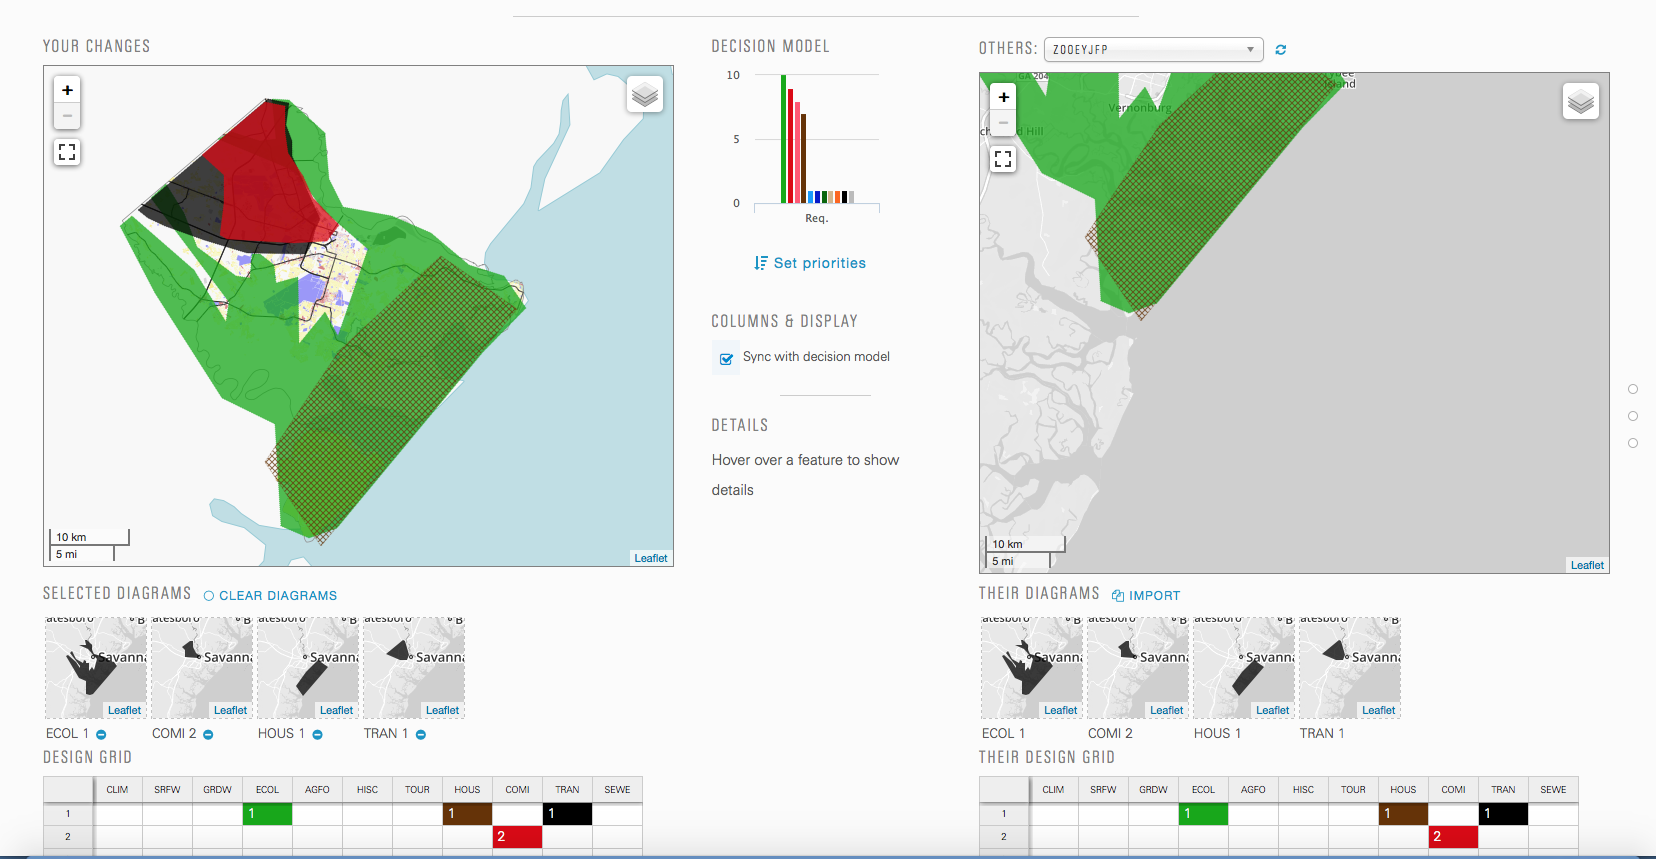
Task: Click TRAN column header in Their Design Grid
Action: pyautogui.click(x=1503, y=790)
